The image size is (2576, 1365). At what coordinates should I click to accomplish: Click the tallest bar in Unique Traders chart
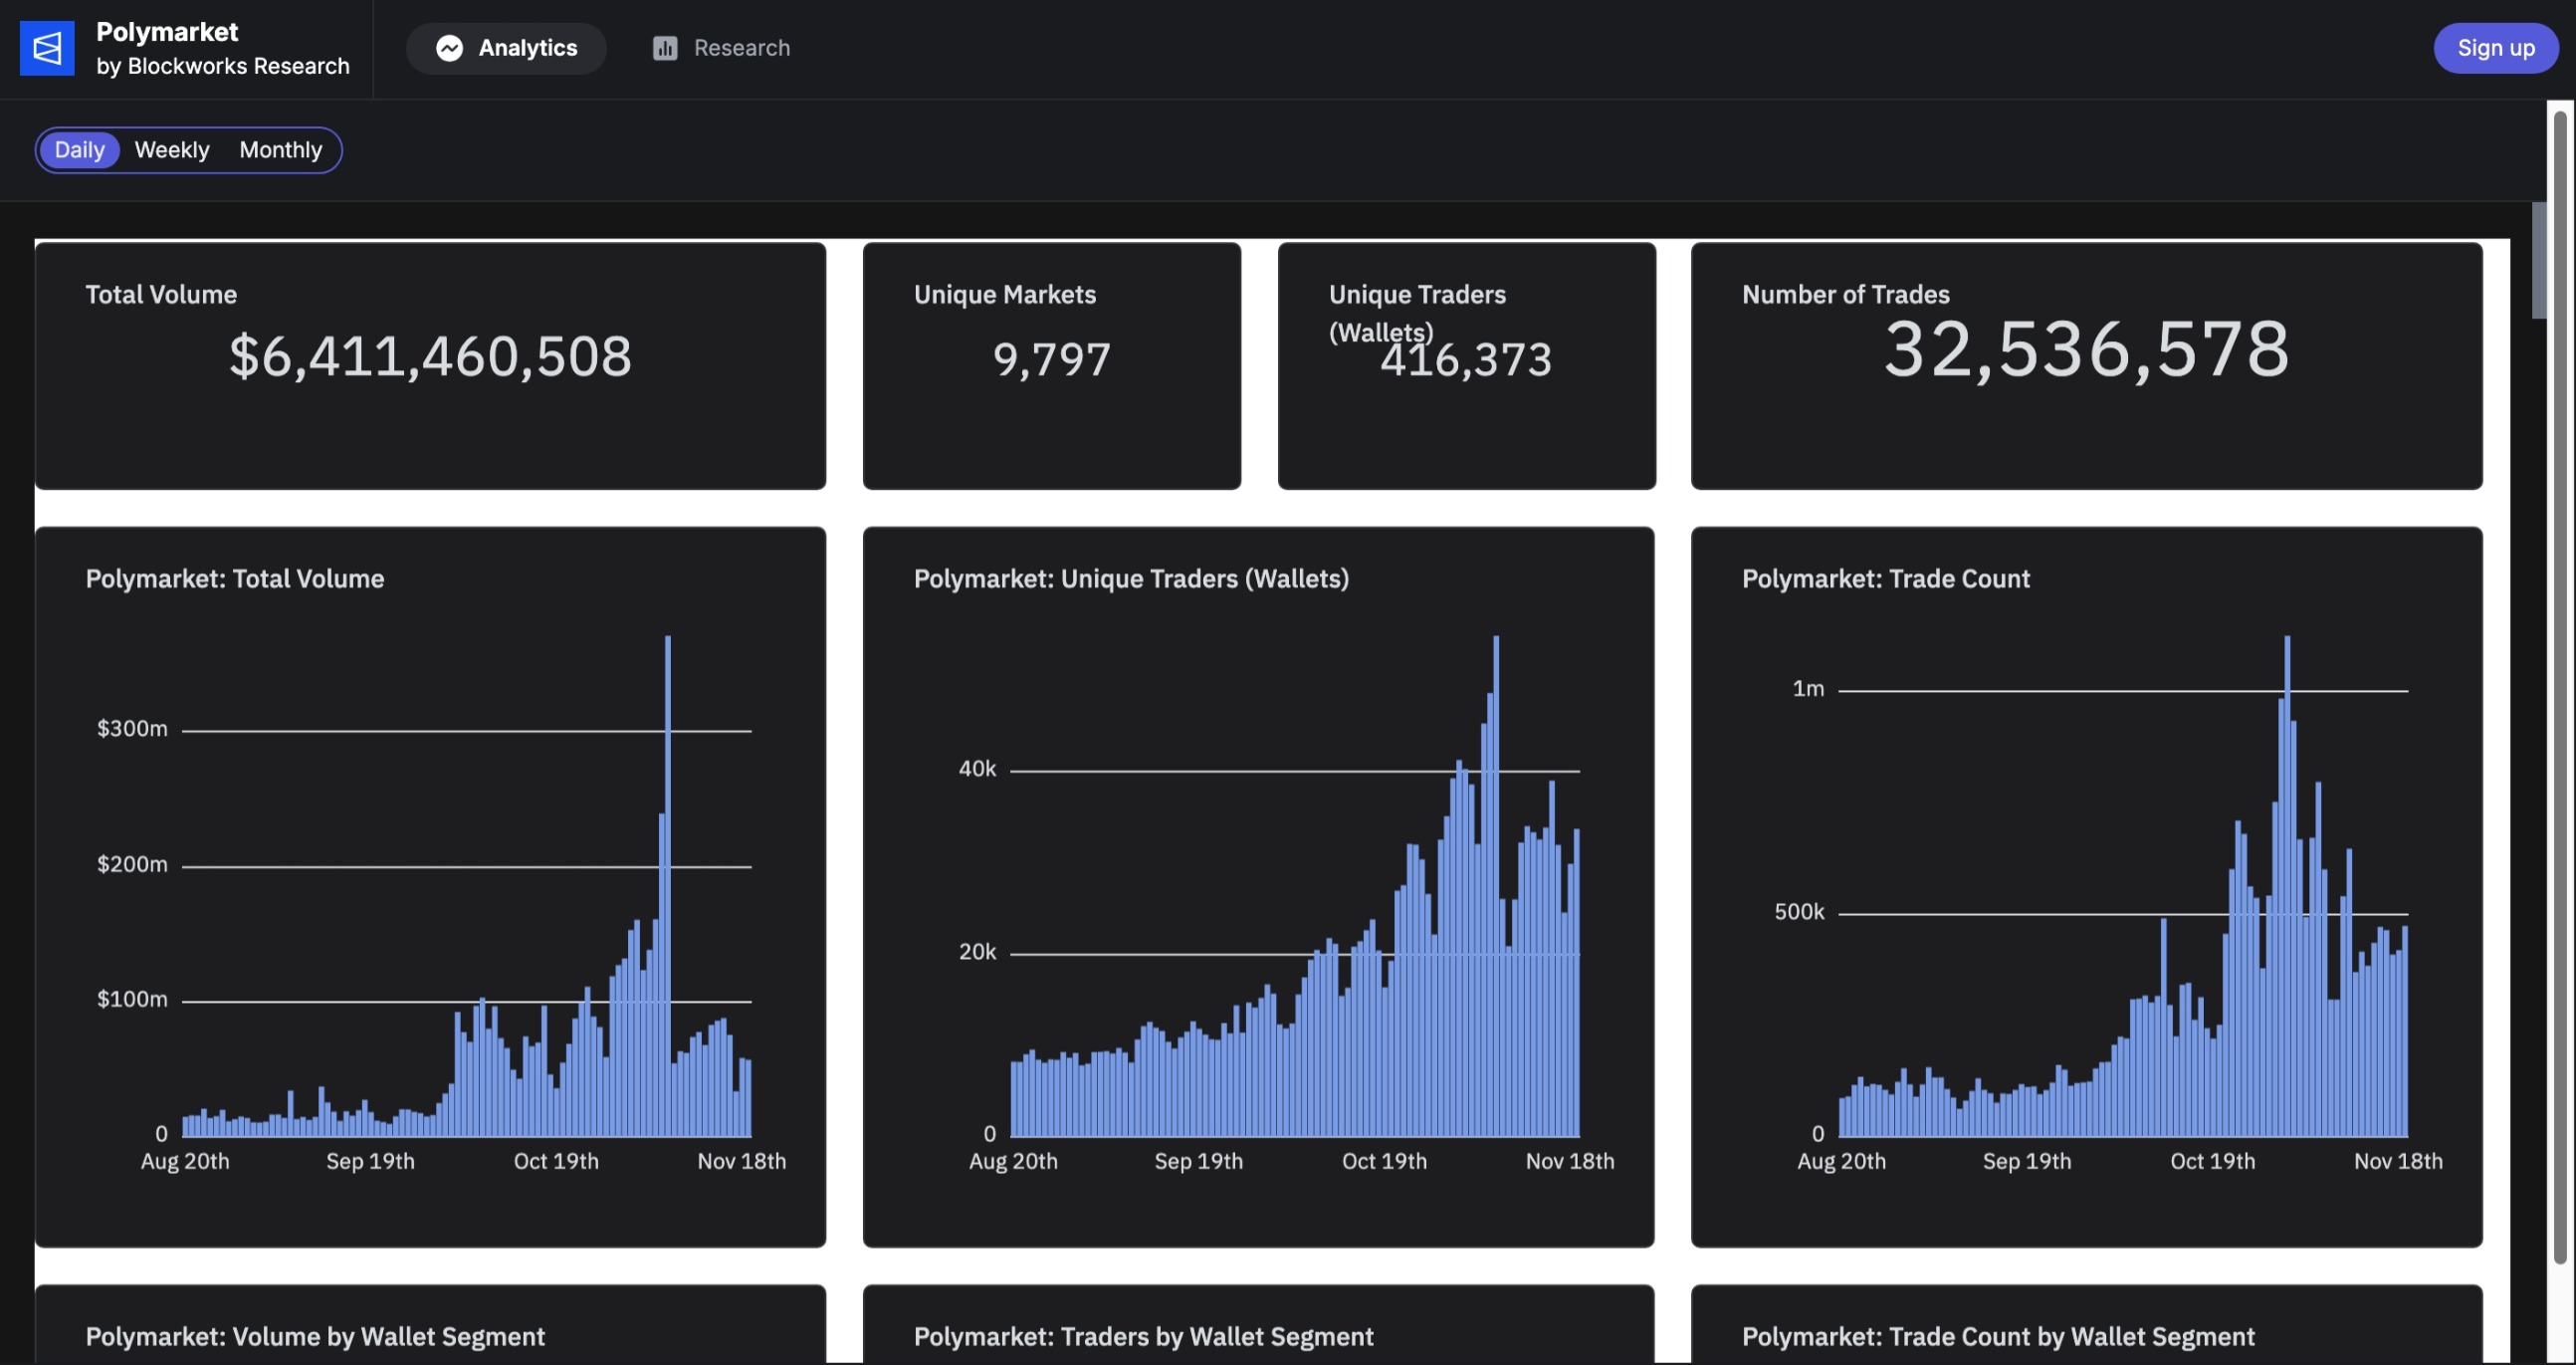[x=1496, y=886]
